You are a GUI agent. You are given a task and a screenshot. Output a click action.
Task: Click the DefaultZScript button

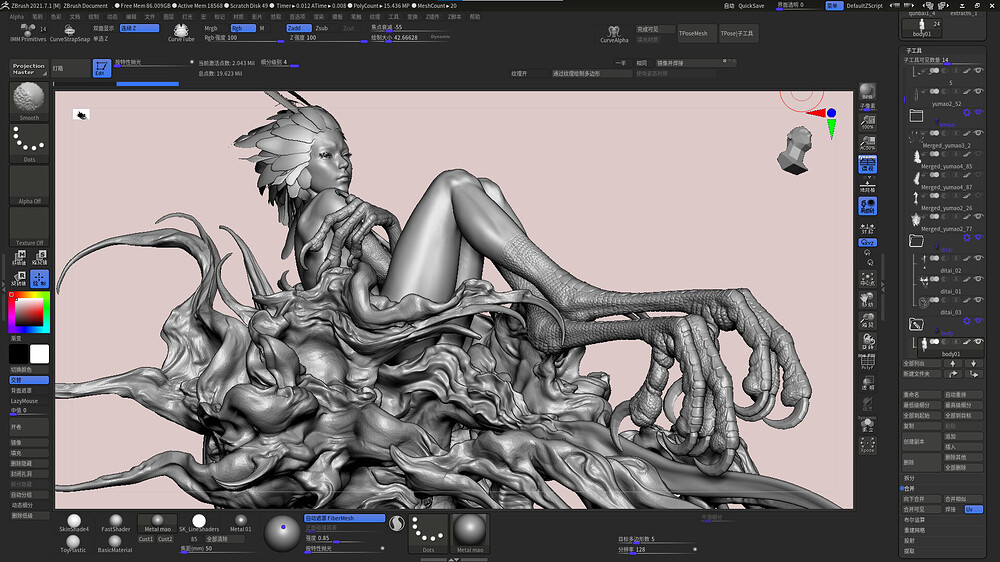(x=864, y=6)
